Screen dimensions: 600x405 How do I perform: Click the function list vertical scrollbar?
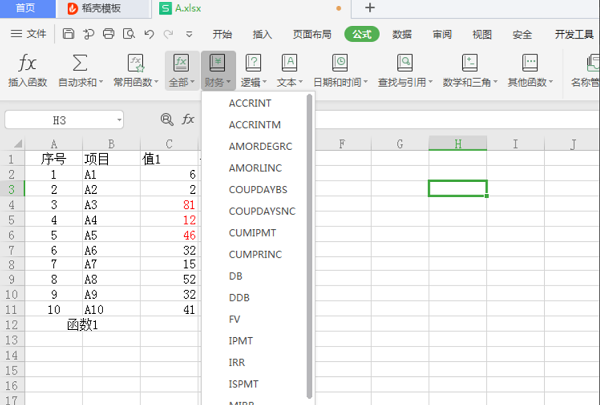point(309,247)
